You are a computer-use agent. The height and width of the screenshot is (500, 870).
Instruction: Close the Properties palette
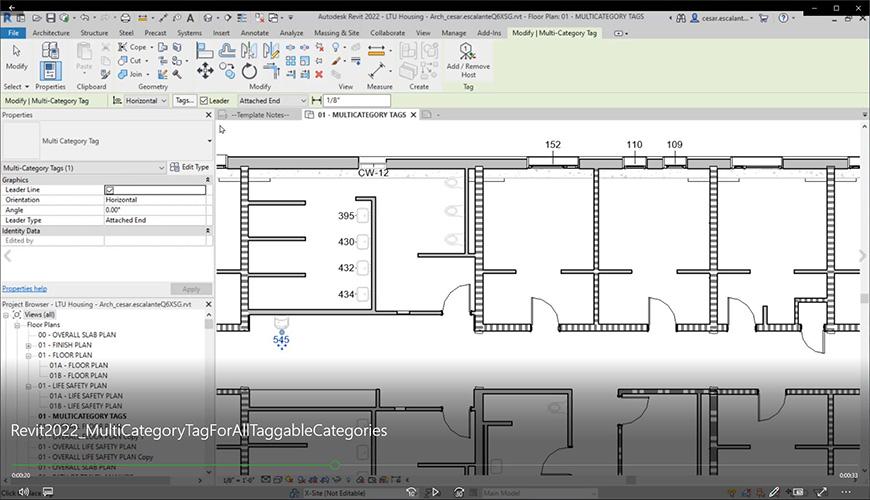pyautogui.click(x=209, y=115)
